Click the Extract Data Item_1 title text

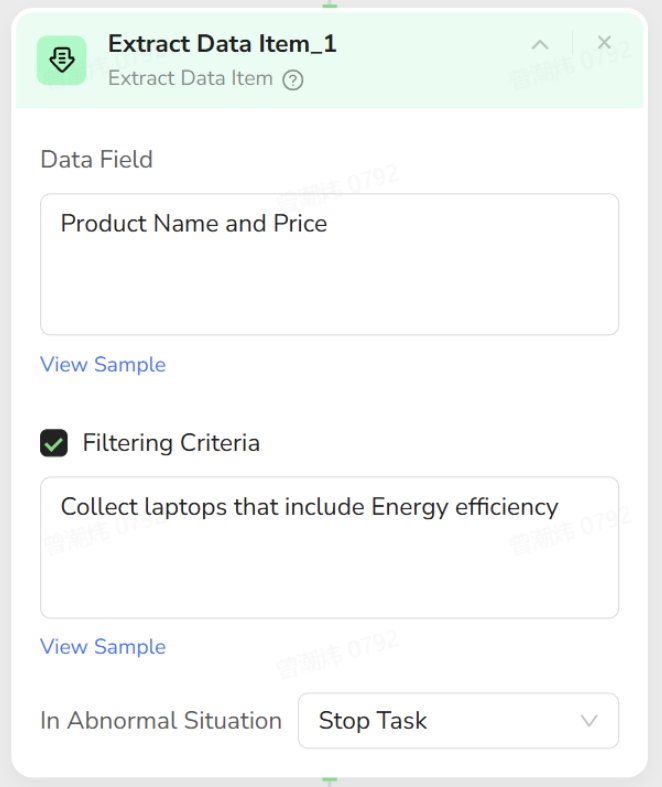[222, 44]
